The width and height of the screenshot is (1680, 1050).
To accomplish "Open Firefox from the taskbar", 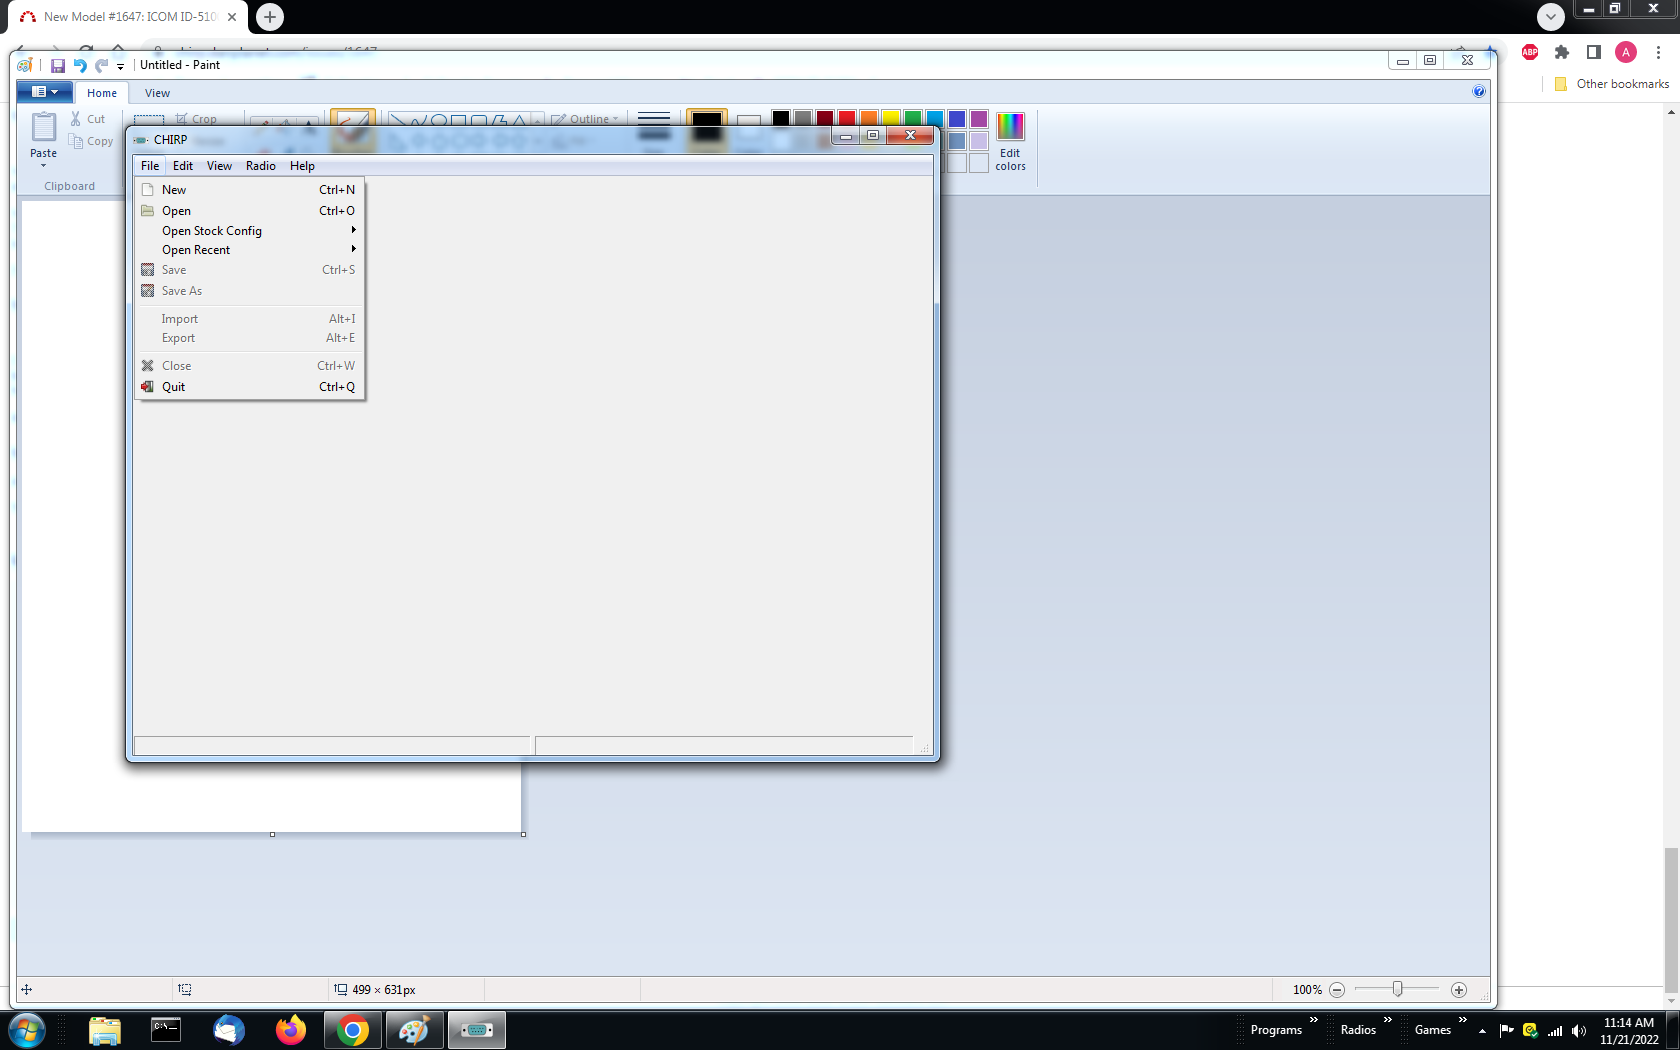I will click(291, 1030).
